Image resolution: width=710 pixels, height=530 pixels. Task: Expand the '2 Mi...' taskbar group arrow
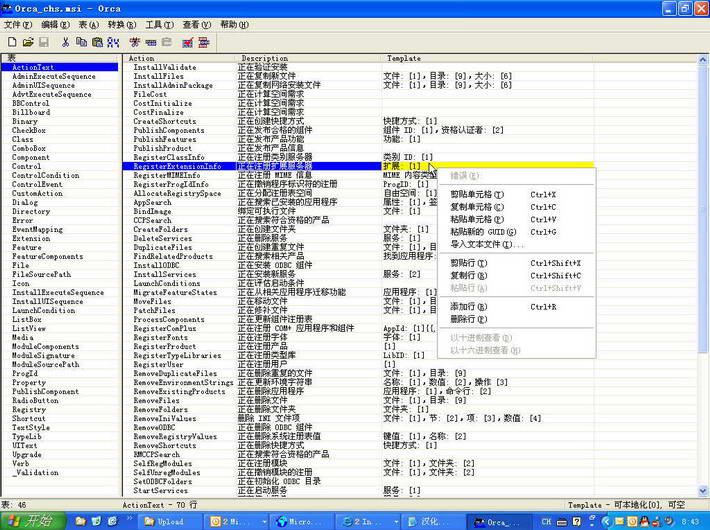264,522
